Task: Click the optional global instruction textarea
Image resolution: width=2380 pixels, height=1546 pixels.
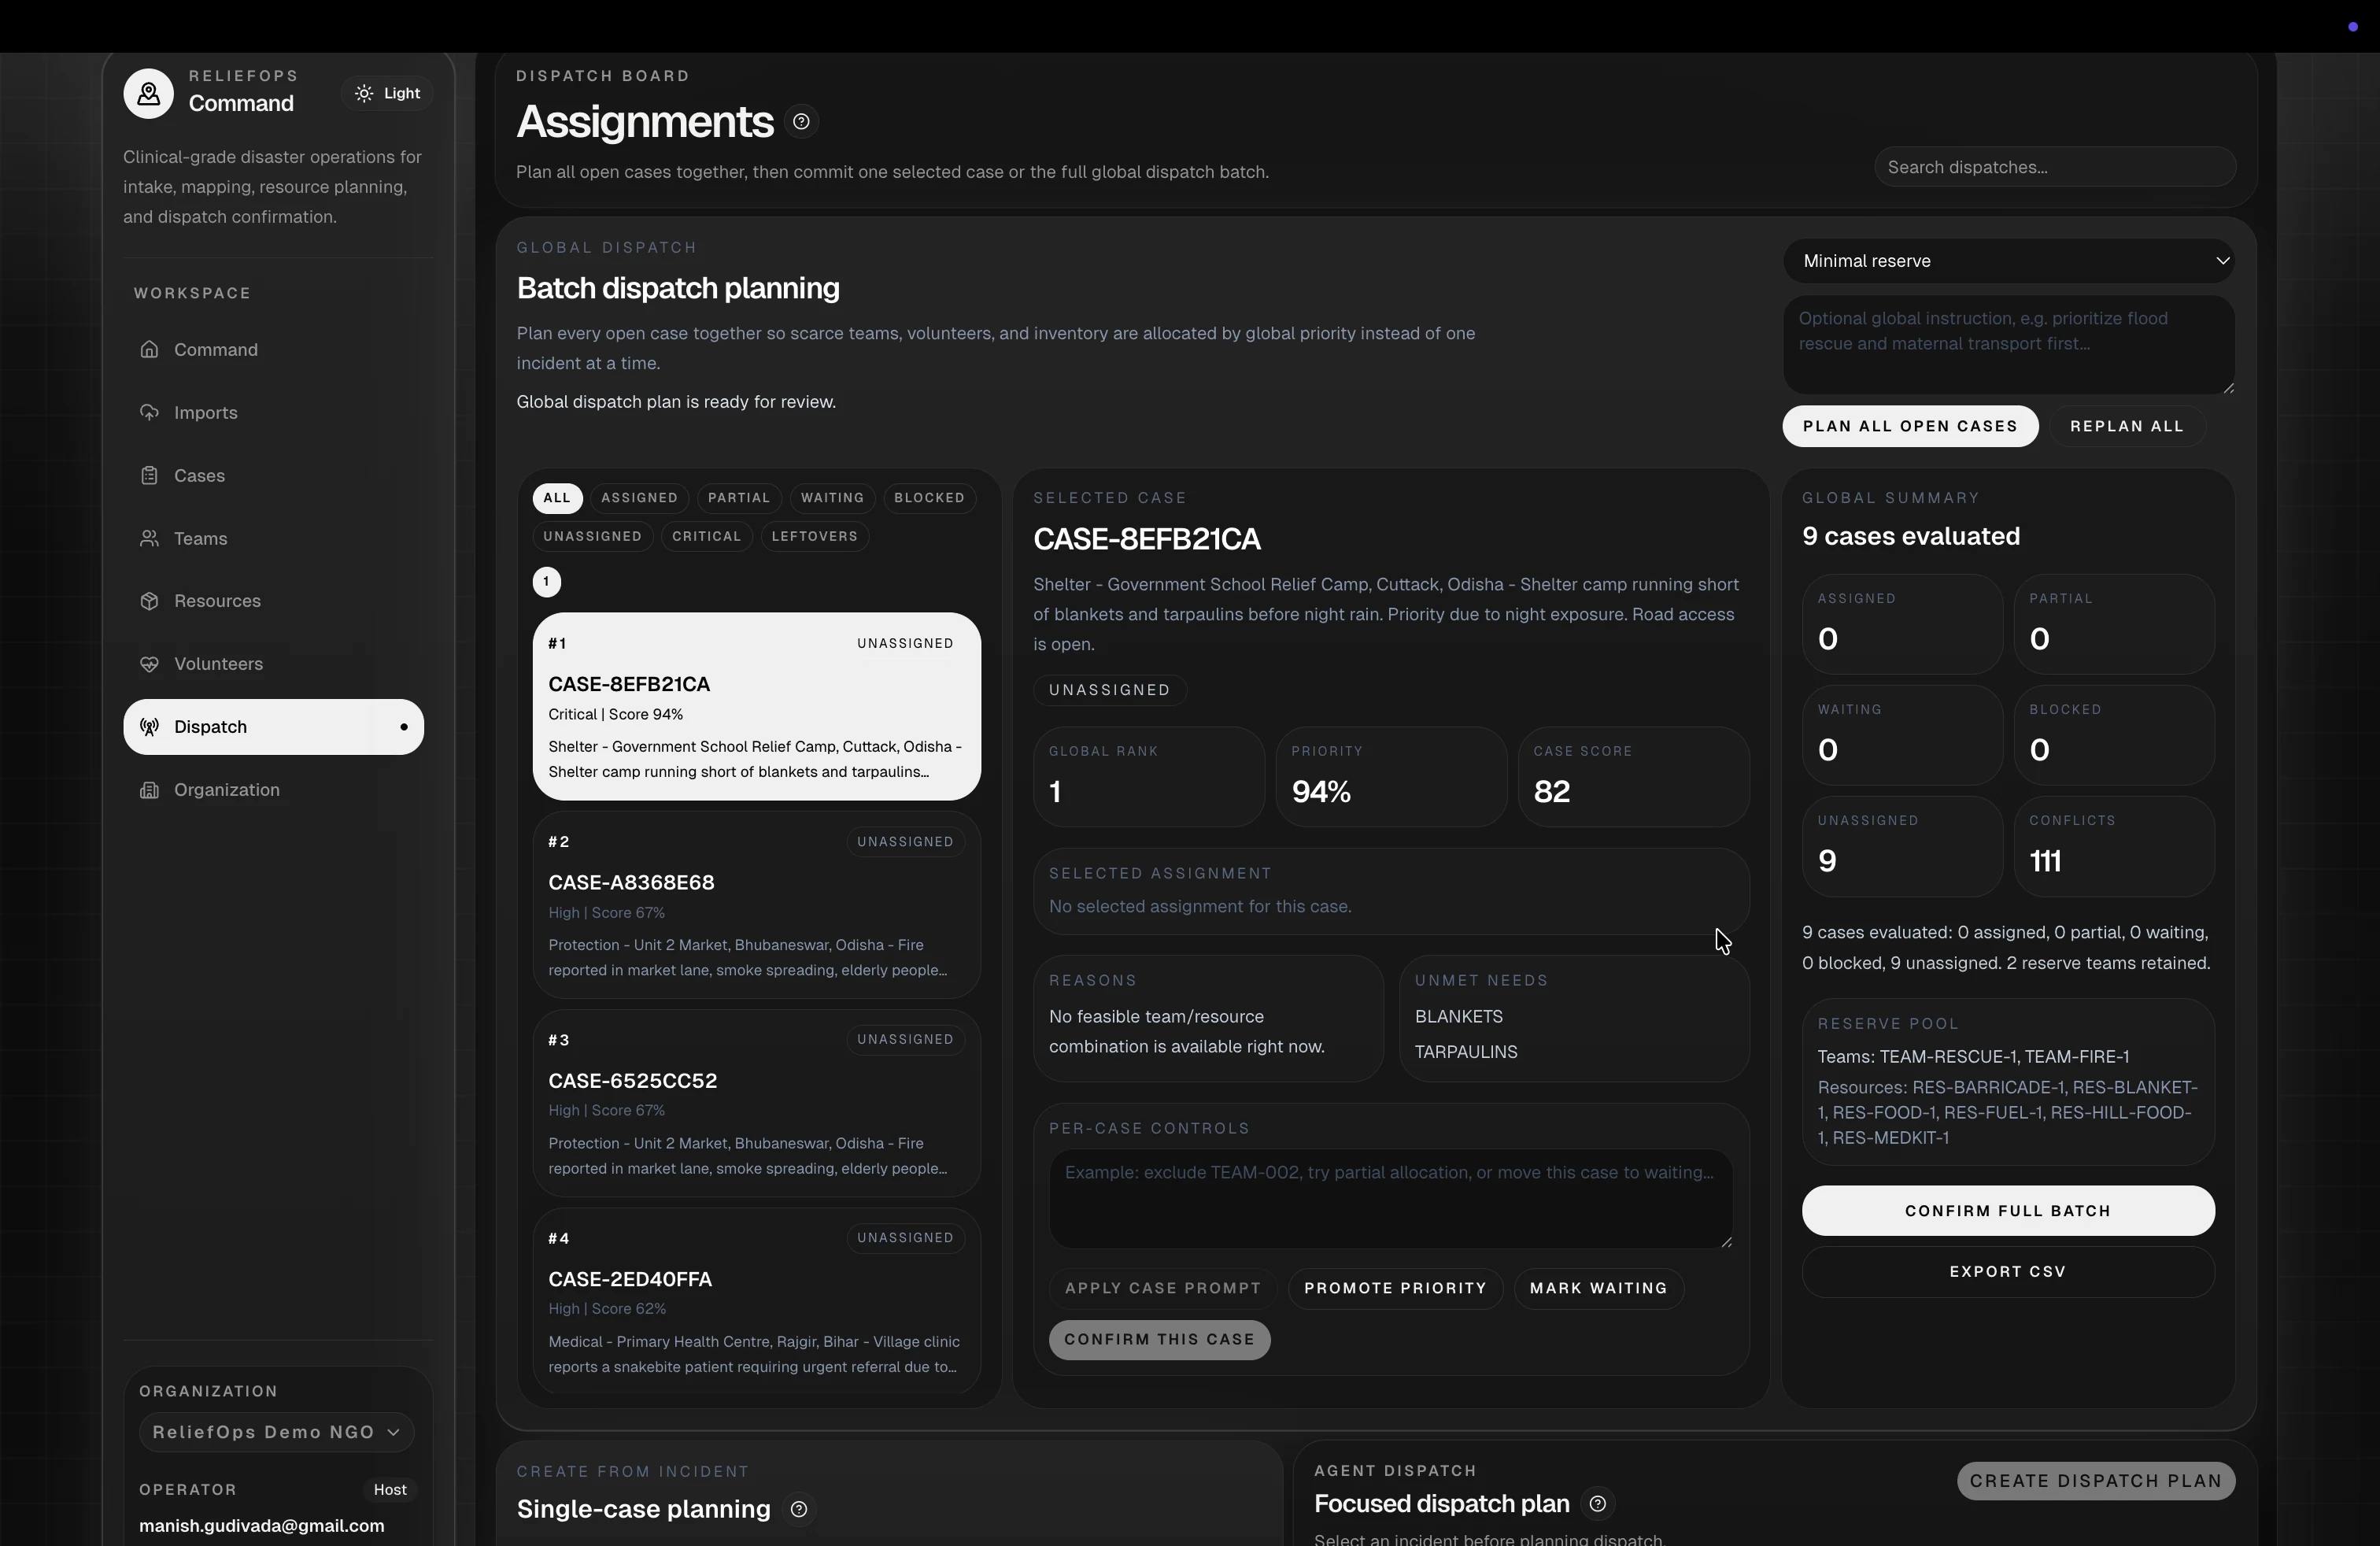Action: (2009, 345)
